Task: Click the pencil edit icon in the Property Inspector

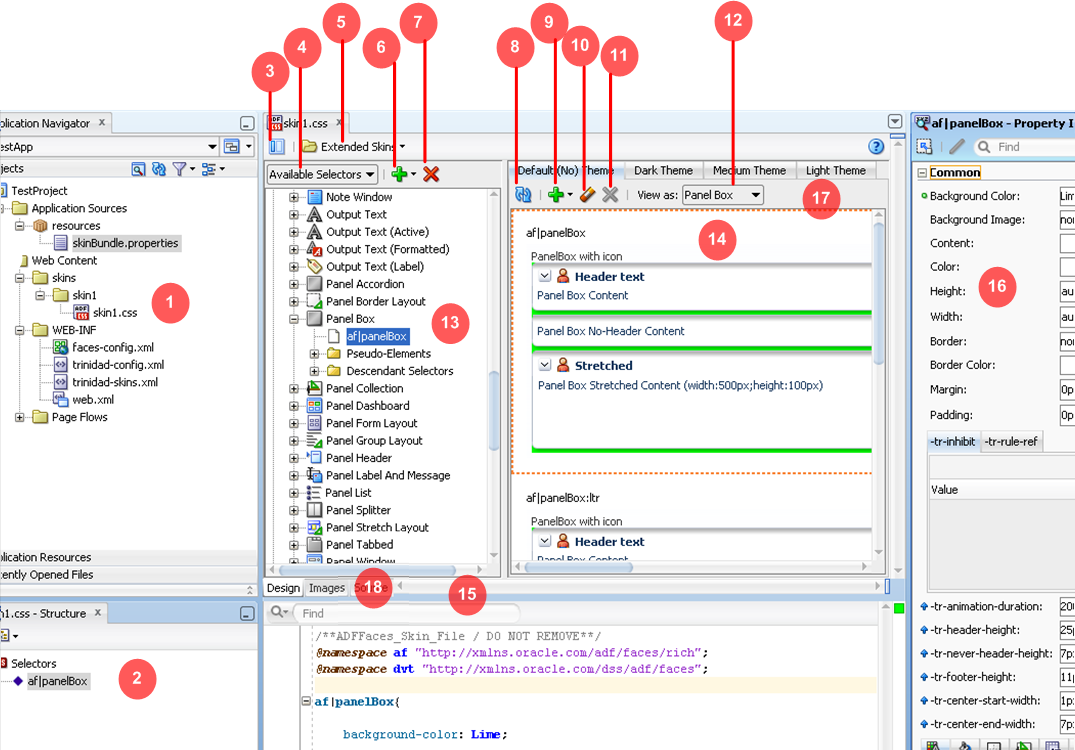Action: click(x=957, y=145)
